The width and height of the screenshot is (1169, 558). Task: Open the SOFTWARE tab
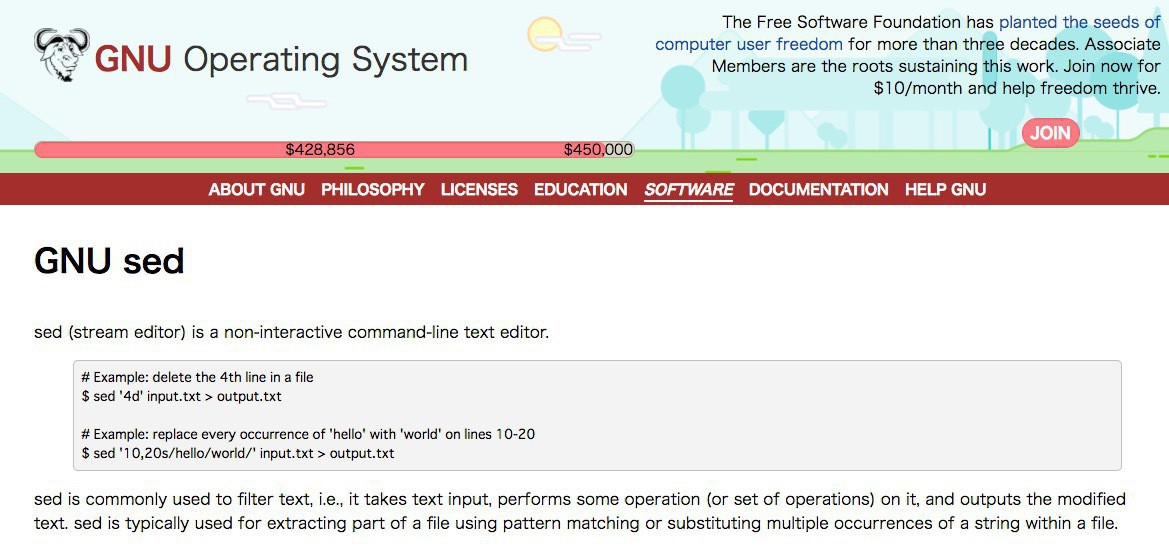point(688,189)
